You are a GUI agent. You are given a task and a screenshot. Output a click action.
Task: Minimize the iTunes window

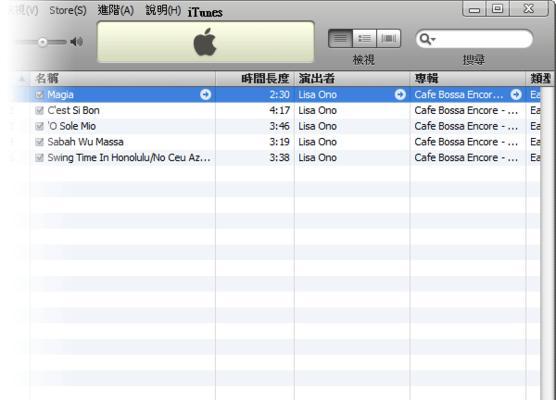(x=474, y=9)
